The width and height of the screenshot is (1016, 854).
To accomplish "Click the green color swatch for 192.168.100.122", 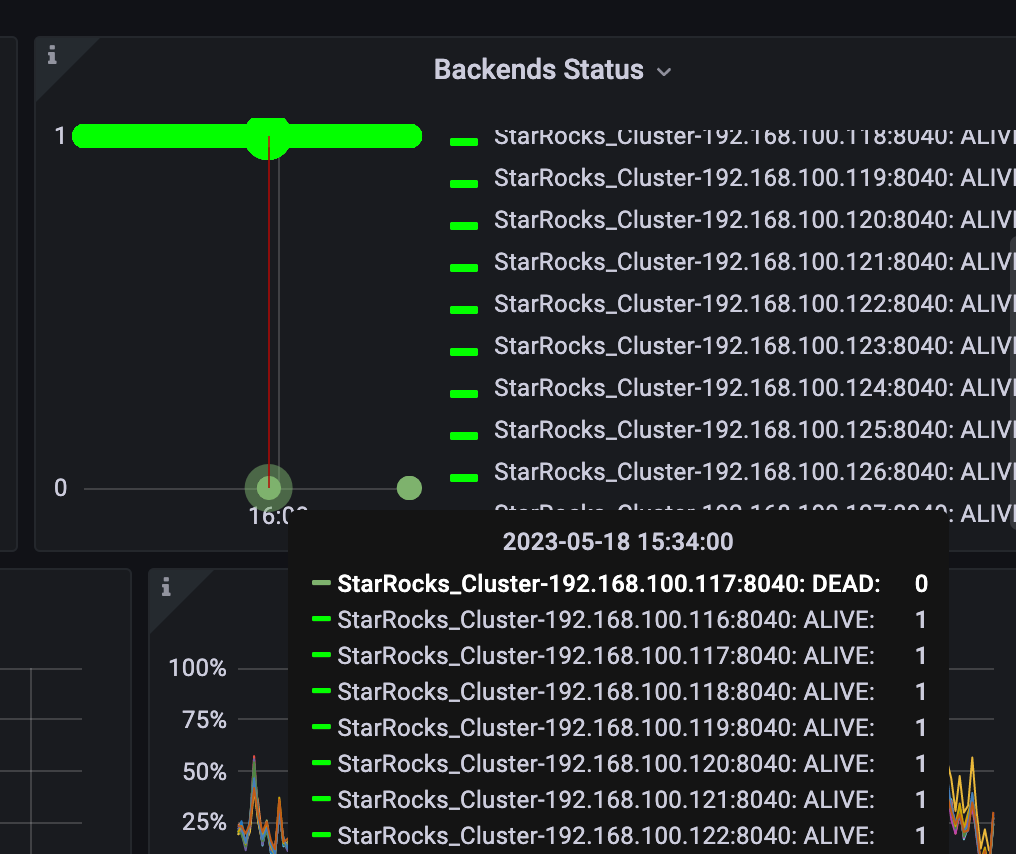I will click(464, 310).
